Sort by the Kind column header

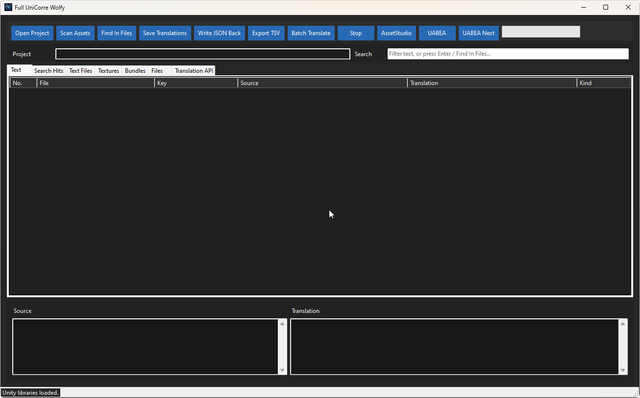pyautogui.click(x=604, y=83)
